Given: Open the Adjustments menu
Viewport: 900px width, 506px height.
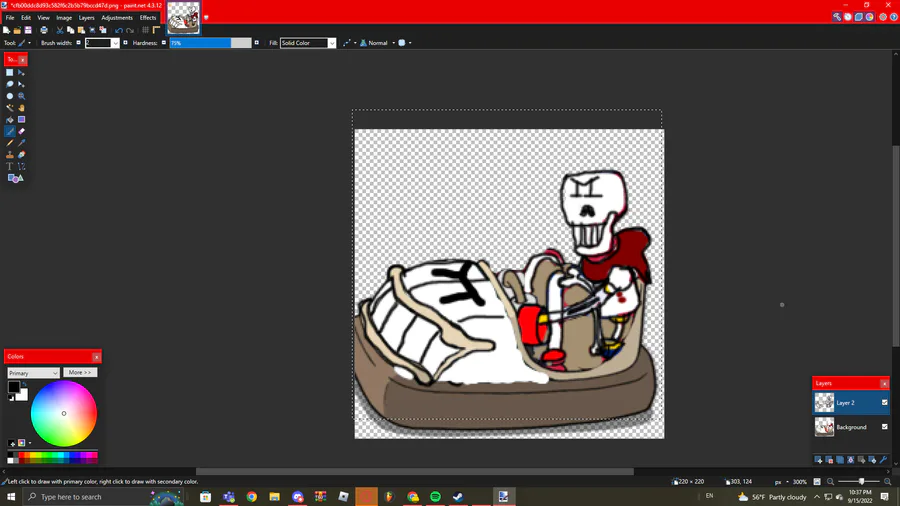Looking at the screenshot, I should coord(117,18).
